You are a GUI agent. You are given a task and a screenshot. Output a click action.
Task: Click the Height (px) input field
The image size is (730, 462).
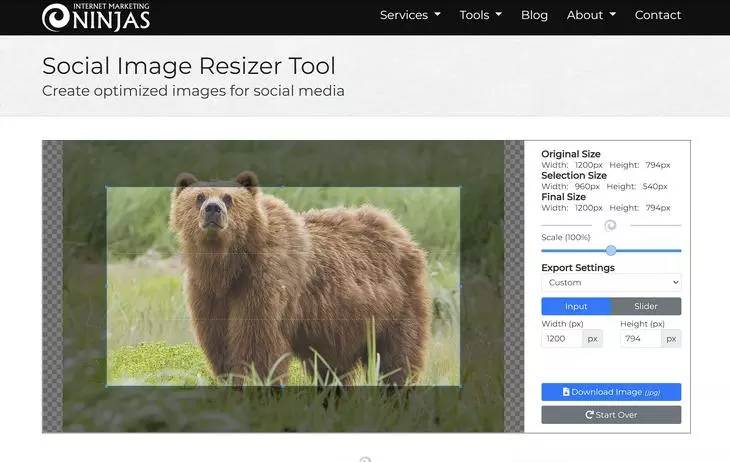point(641,339)
